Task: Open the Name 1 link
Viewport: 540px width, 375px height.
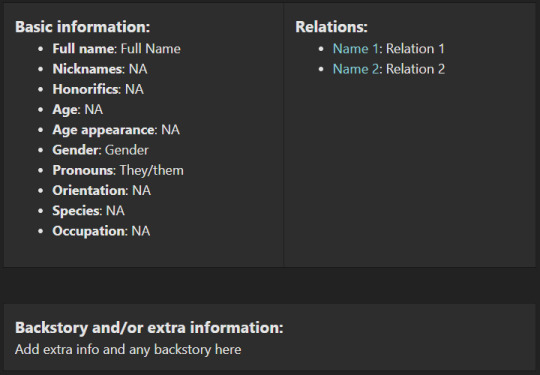Action: 355,49
